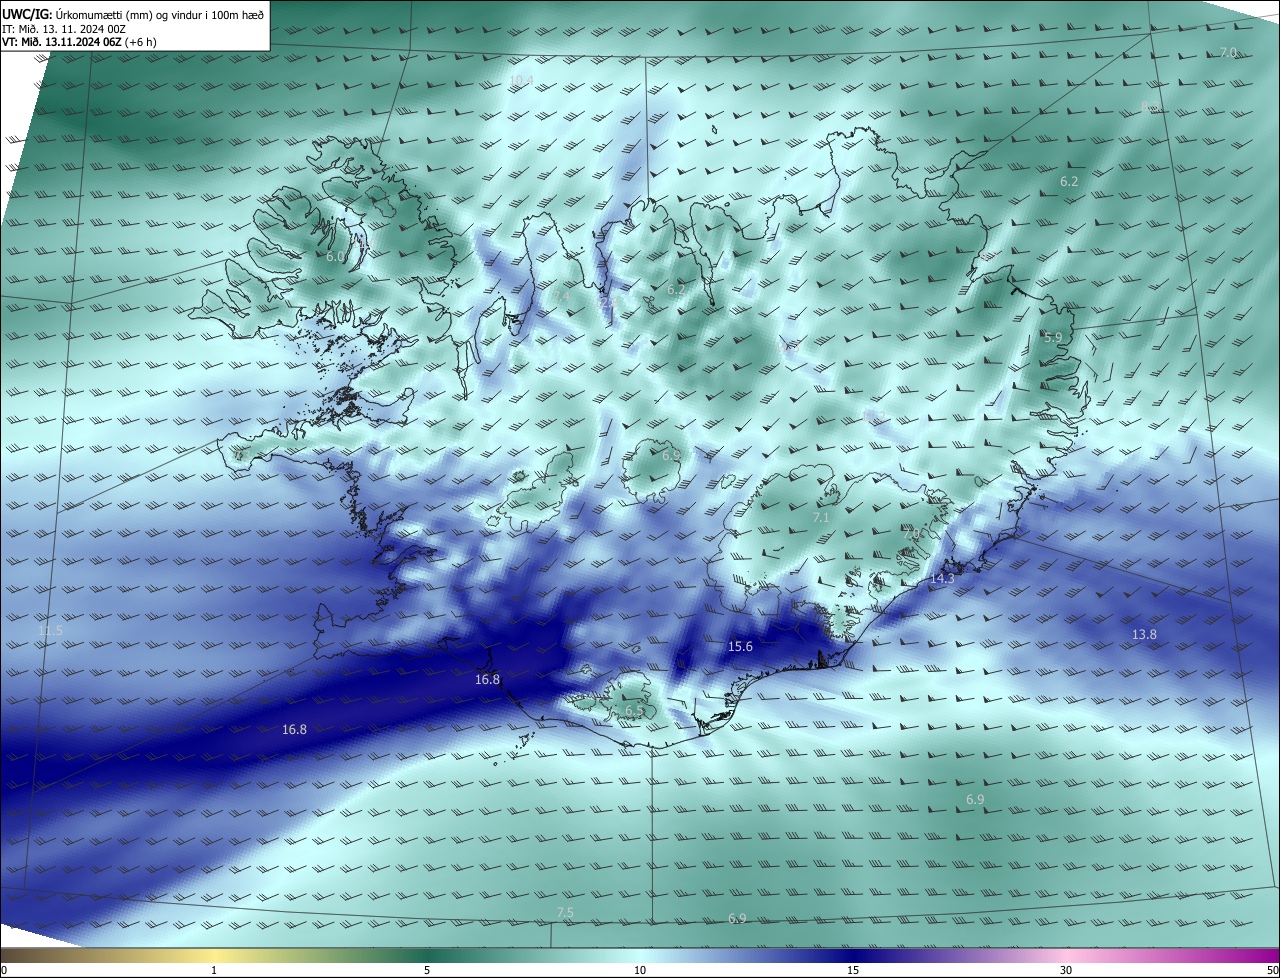The image size is (1280, 978).
Task: Select the 'VT: Mið. 13.11.2024 06Z (+6 h)' line
Action: click(x=79, y=42)
